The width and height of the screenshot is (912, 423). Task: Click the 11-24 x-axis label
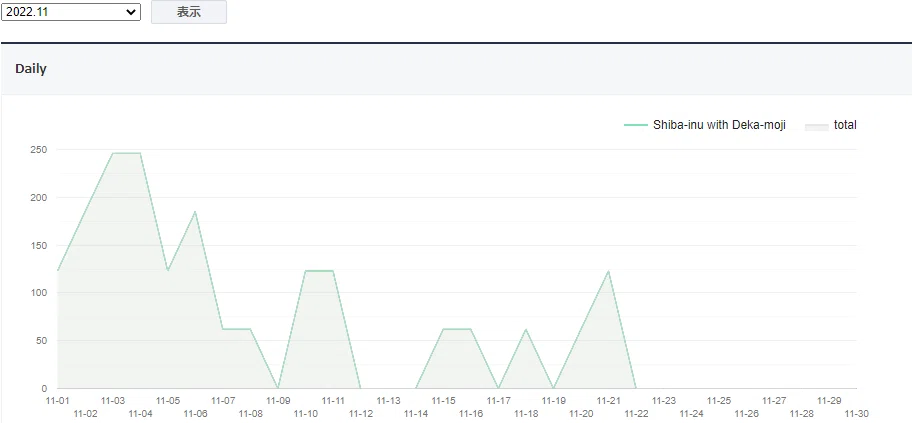692,414
